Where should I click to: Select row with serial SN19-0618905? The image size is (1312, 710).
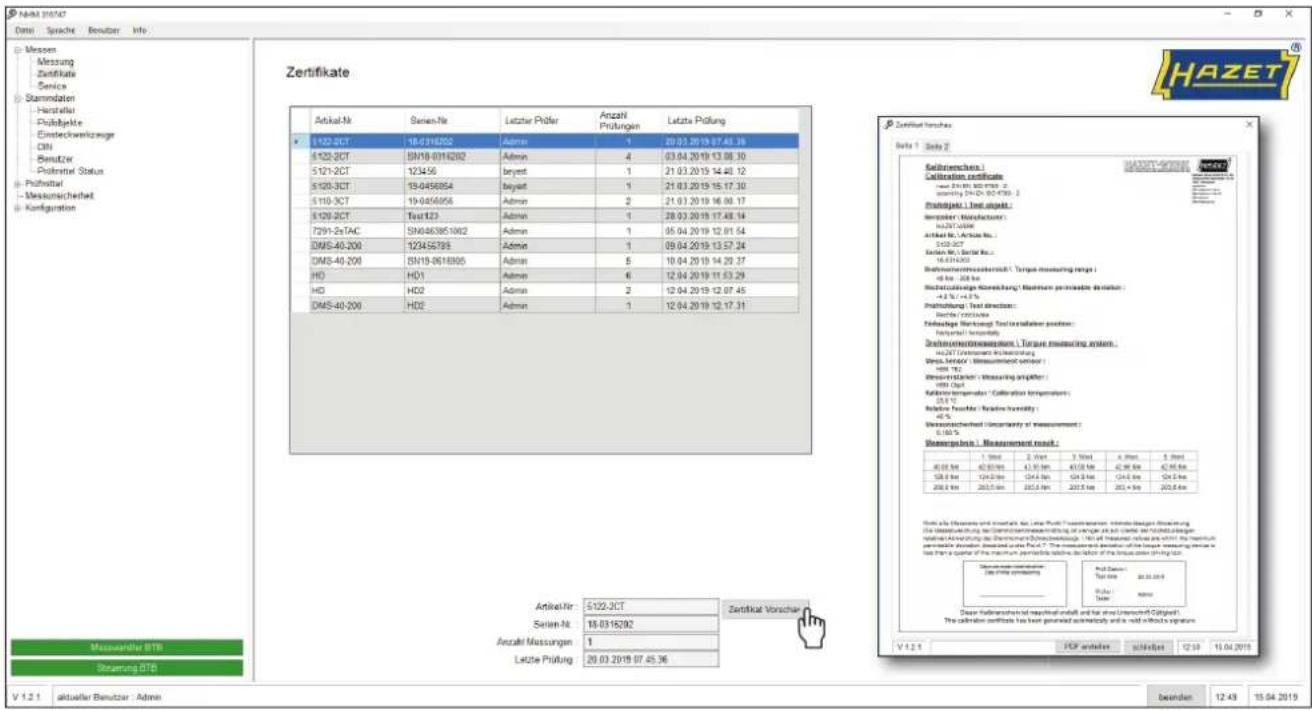click(545, 261)
